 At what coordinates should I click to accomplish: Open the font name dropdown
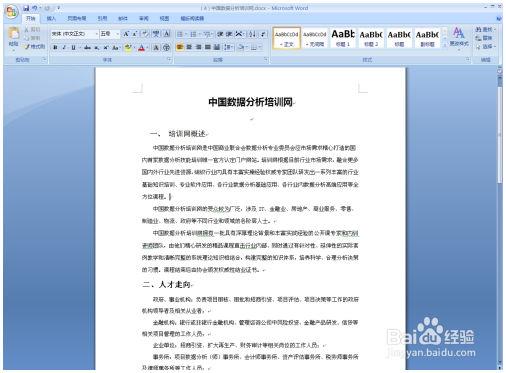tap(97, 34)
